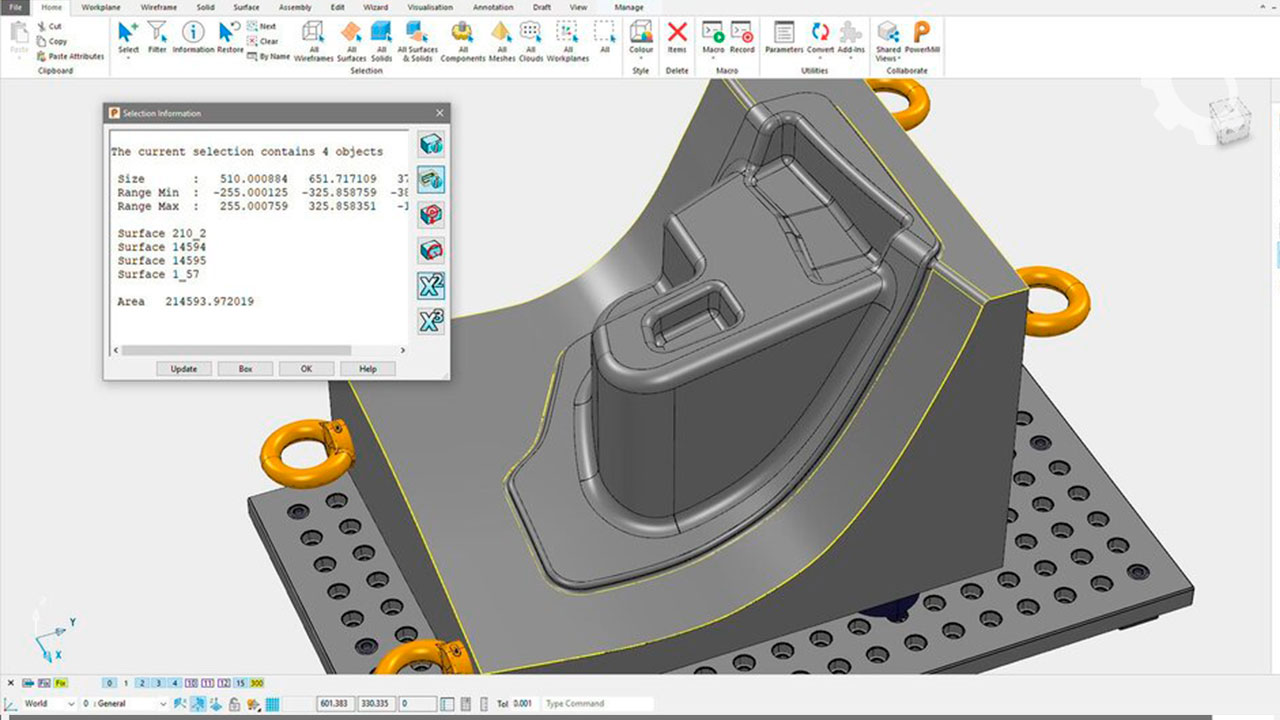Click the All Solids selection icon
Viewport: 1280px width, 720px height.
click(x=380, y=33)
